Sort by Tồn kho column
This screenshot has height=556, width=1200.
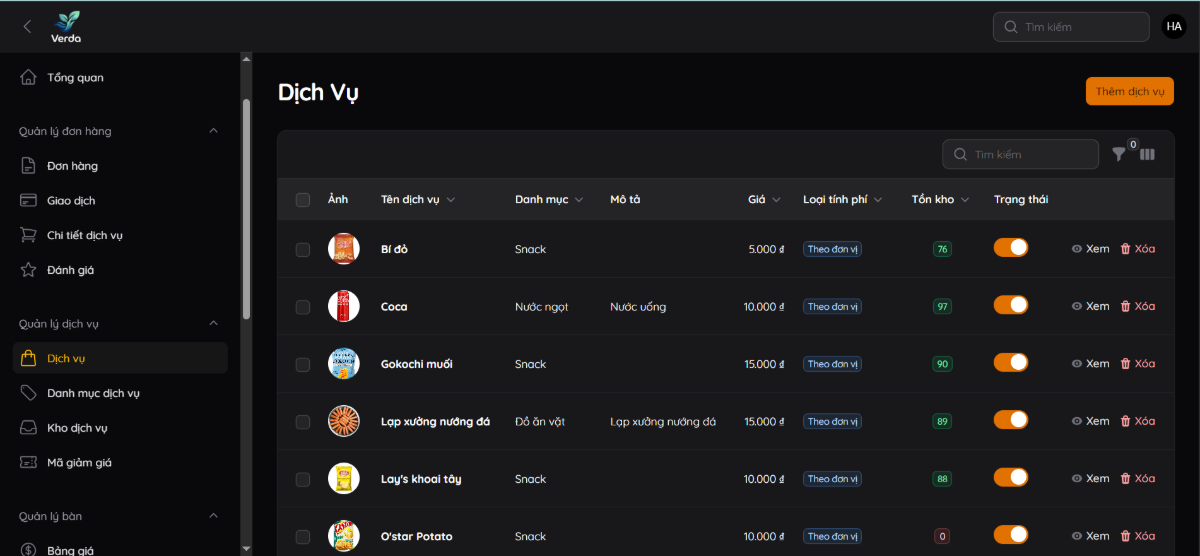point(940,200)
